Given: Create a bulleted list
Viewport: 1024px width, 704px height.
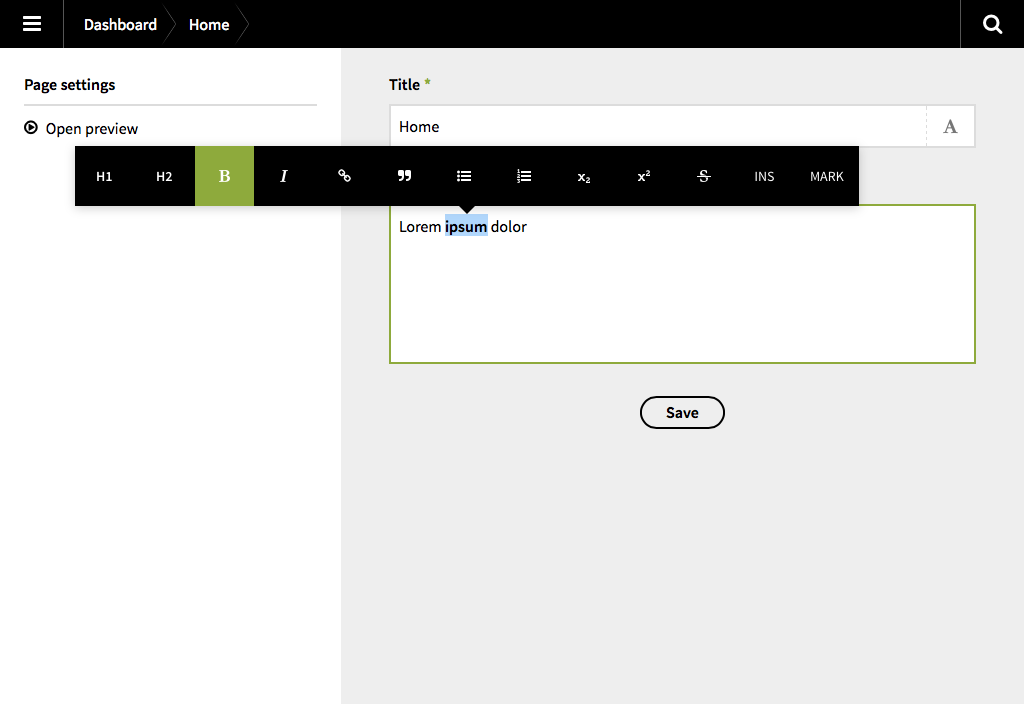Looking at the screenshot, I should (464, 176).
